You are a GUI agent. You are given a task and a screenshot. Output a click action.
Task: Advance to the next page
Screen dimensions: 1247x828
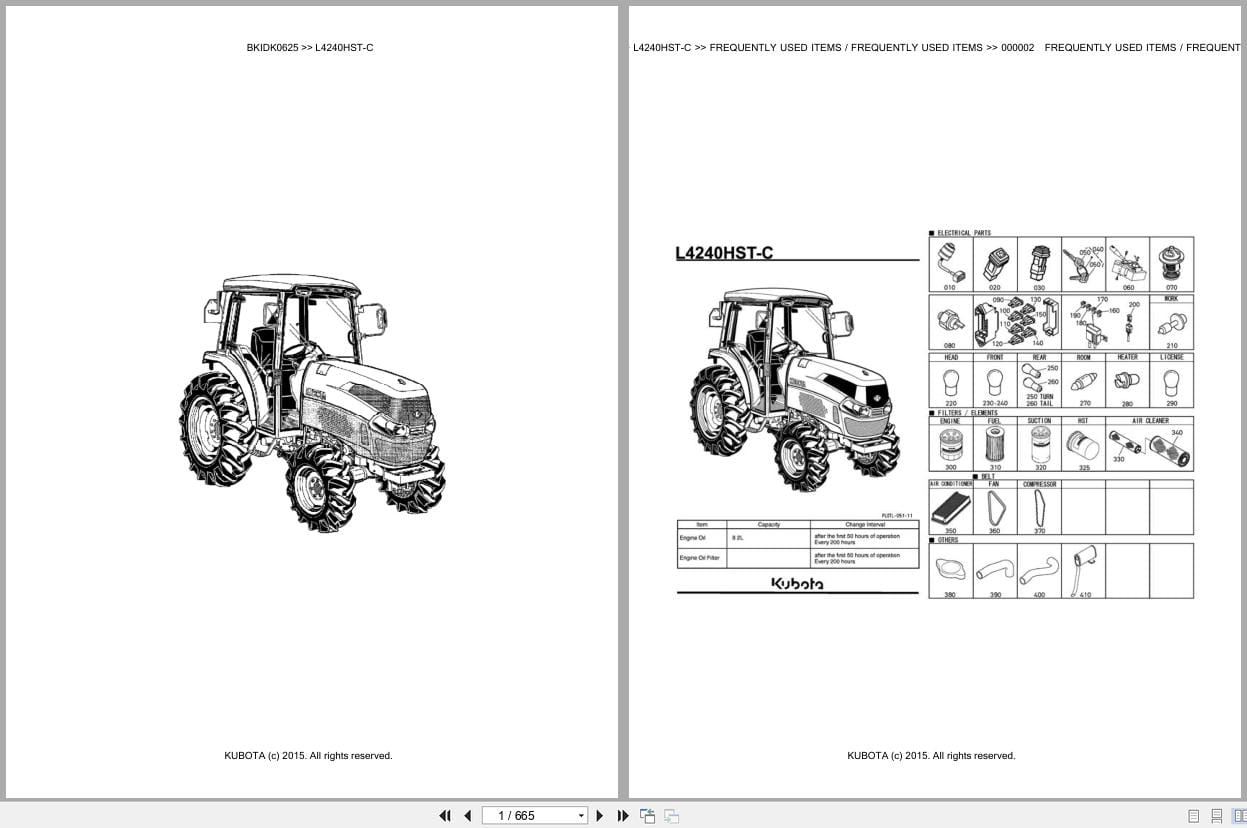tap(600, 816)
